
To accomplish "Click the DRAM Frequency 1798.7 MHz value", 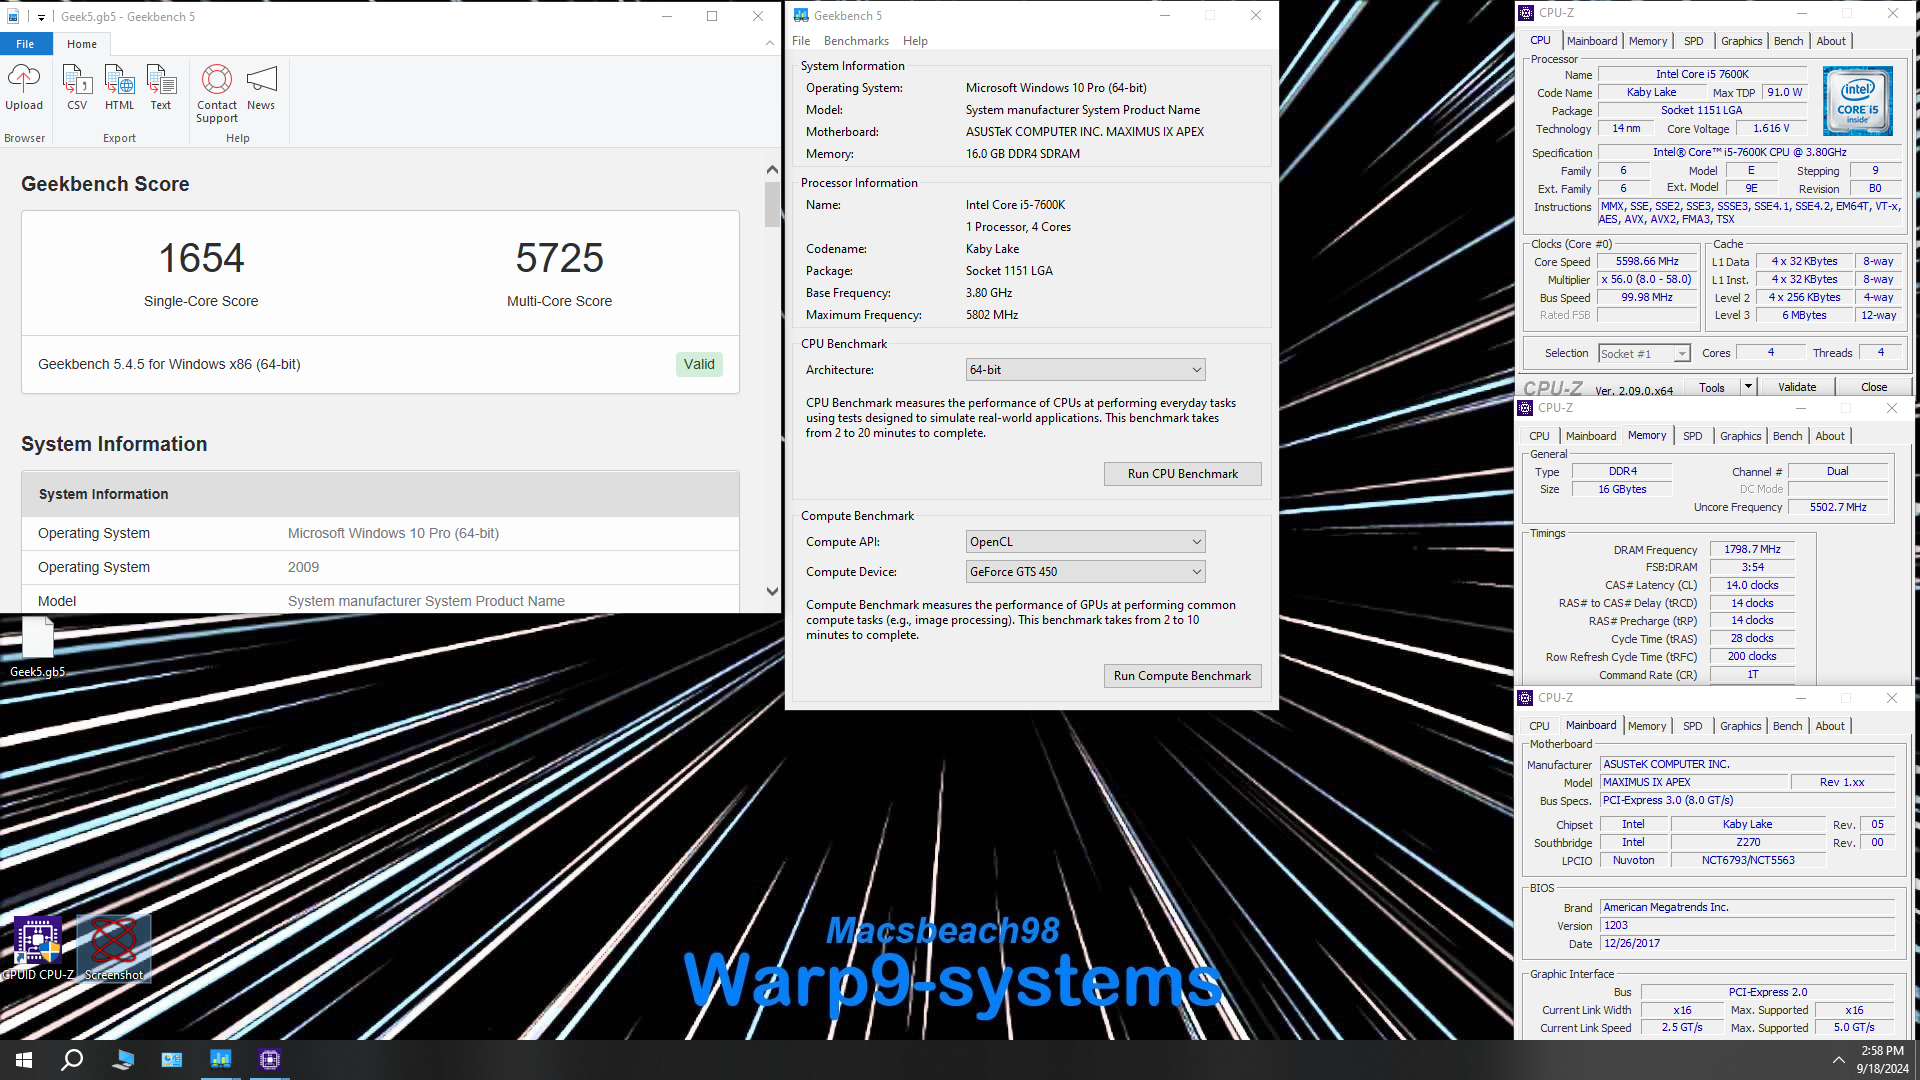I will click(1752, 550).
